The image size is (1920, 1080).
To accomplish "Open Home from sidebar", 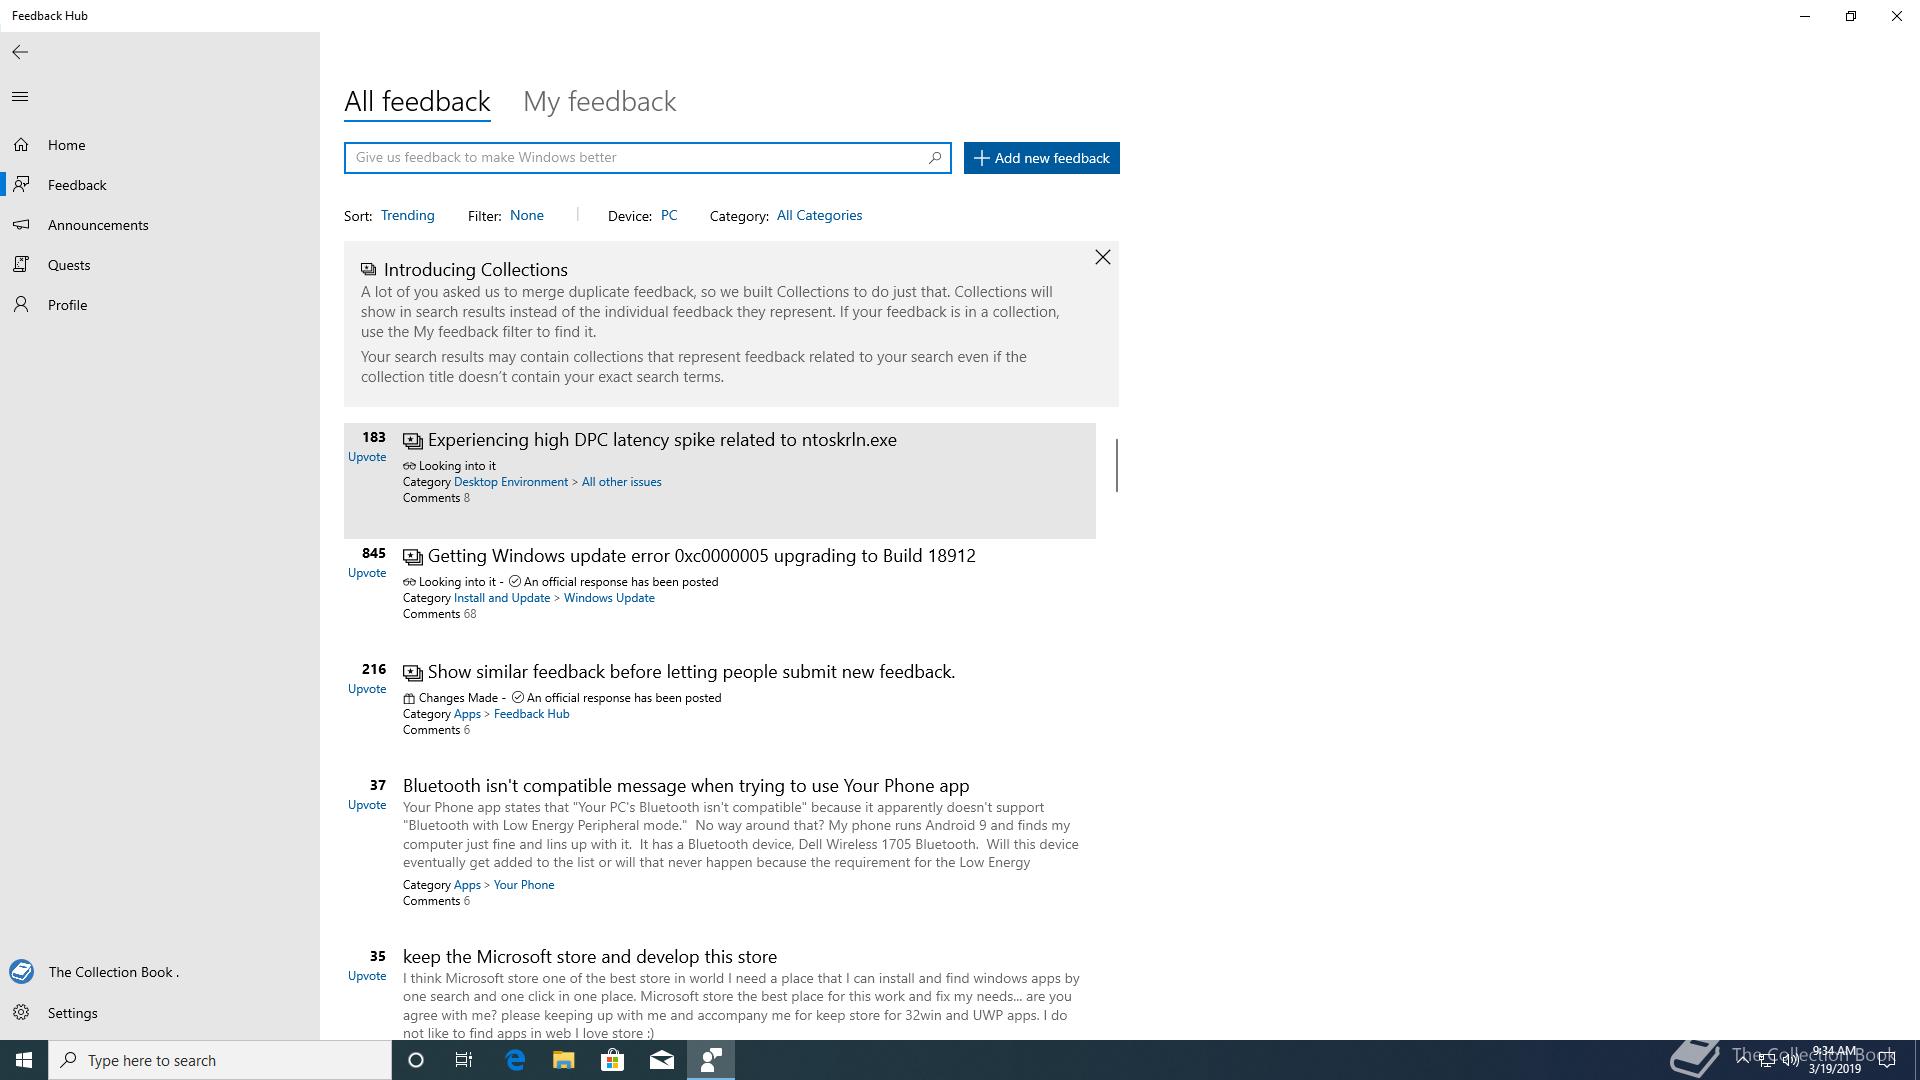I will click(66, 145).
